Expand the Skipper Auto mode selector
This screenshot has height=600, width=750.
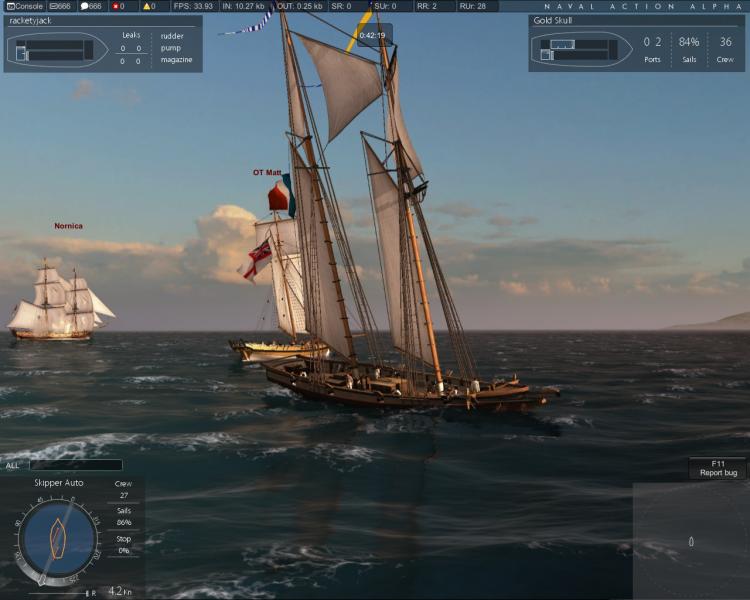[x=59, y=483]
